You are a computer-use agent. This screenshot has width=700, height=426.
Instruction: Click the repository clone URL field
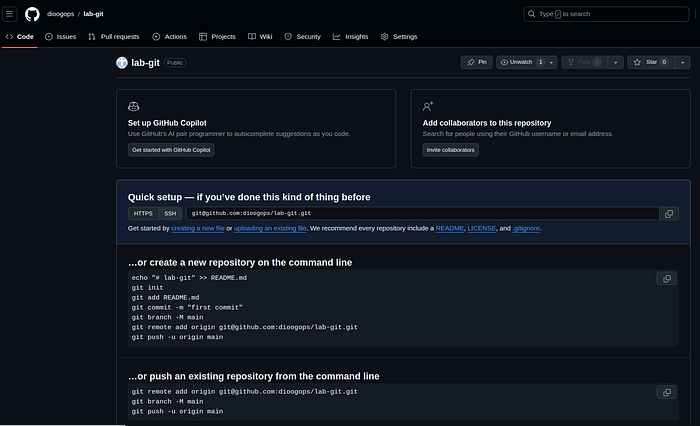pyautogui.click(x=422, y=213)
